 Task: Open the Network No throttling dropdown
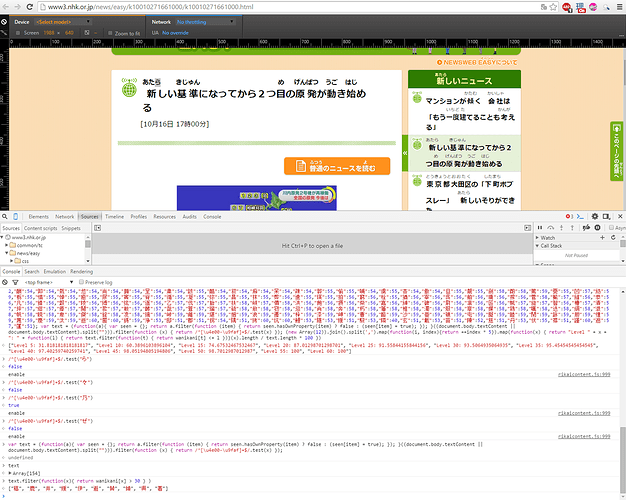206,22
